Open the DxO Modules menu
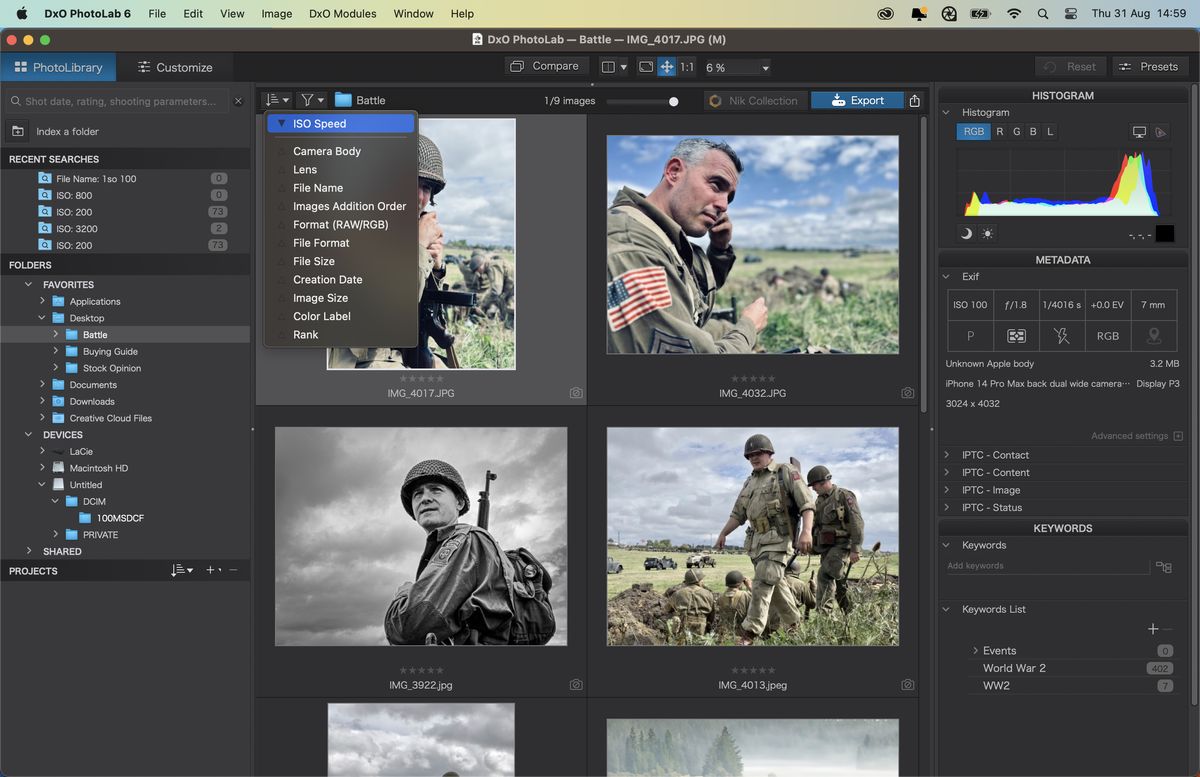The height and width of the screenshot is (777, 1200). point(343,14)
